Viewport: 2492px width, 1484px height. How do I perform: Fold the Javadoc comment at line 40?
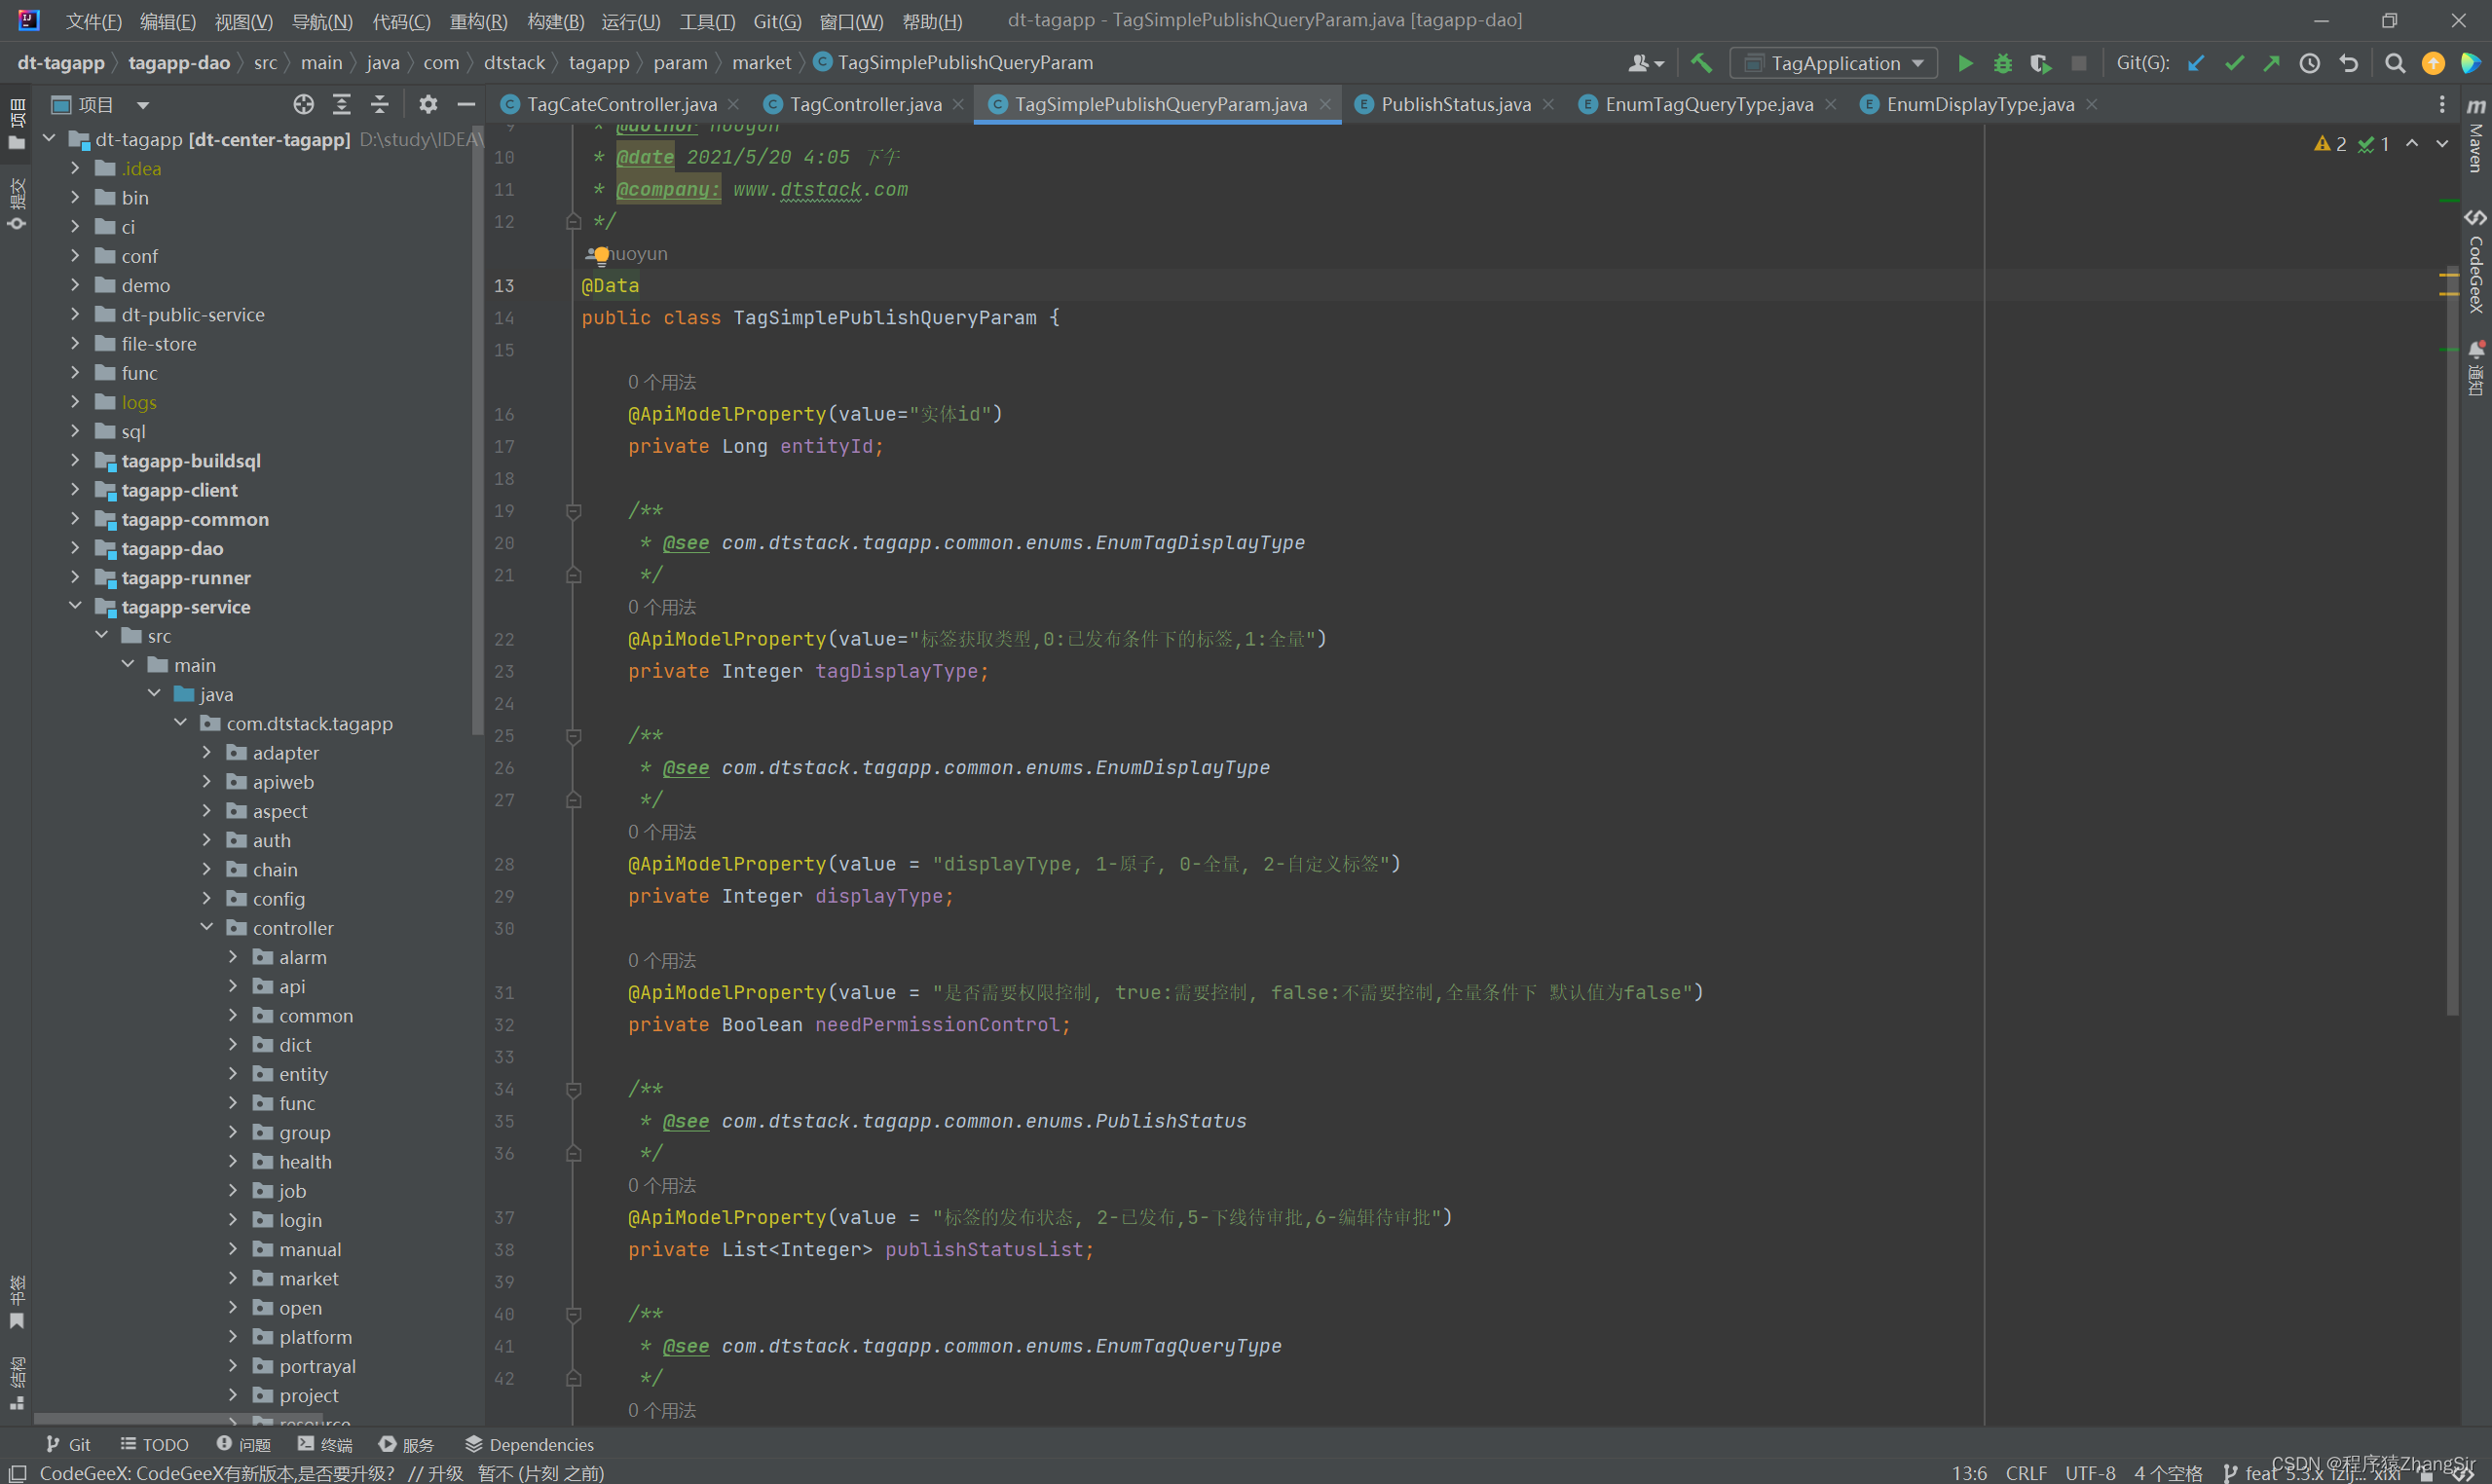pyautogui.click(x=574, y=1314)
